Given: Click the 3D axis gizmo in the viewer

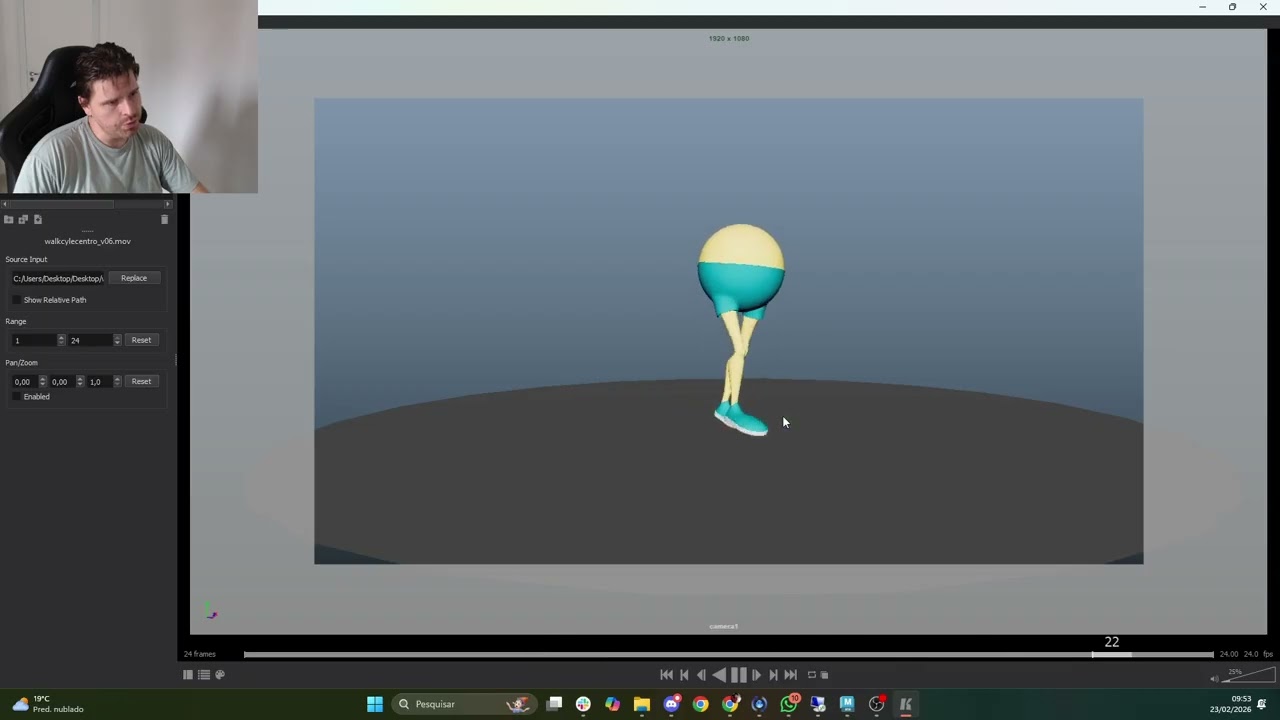Looking at the screenshot, I should coord(210,612).
